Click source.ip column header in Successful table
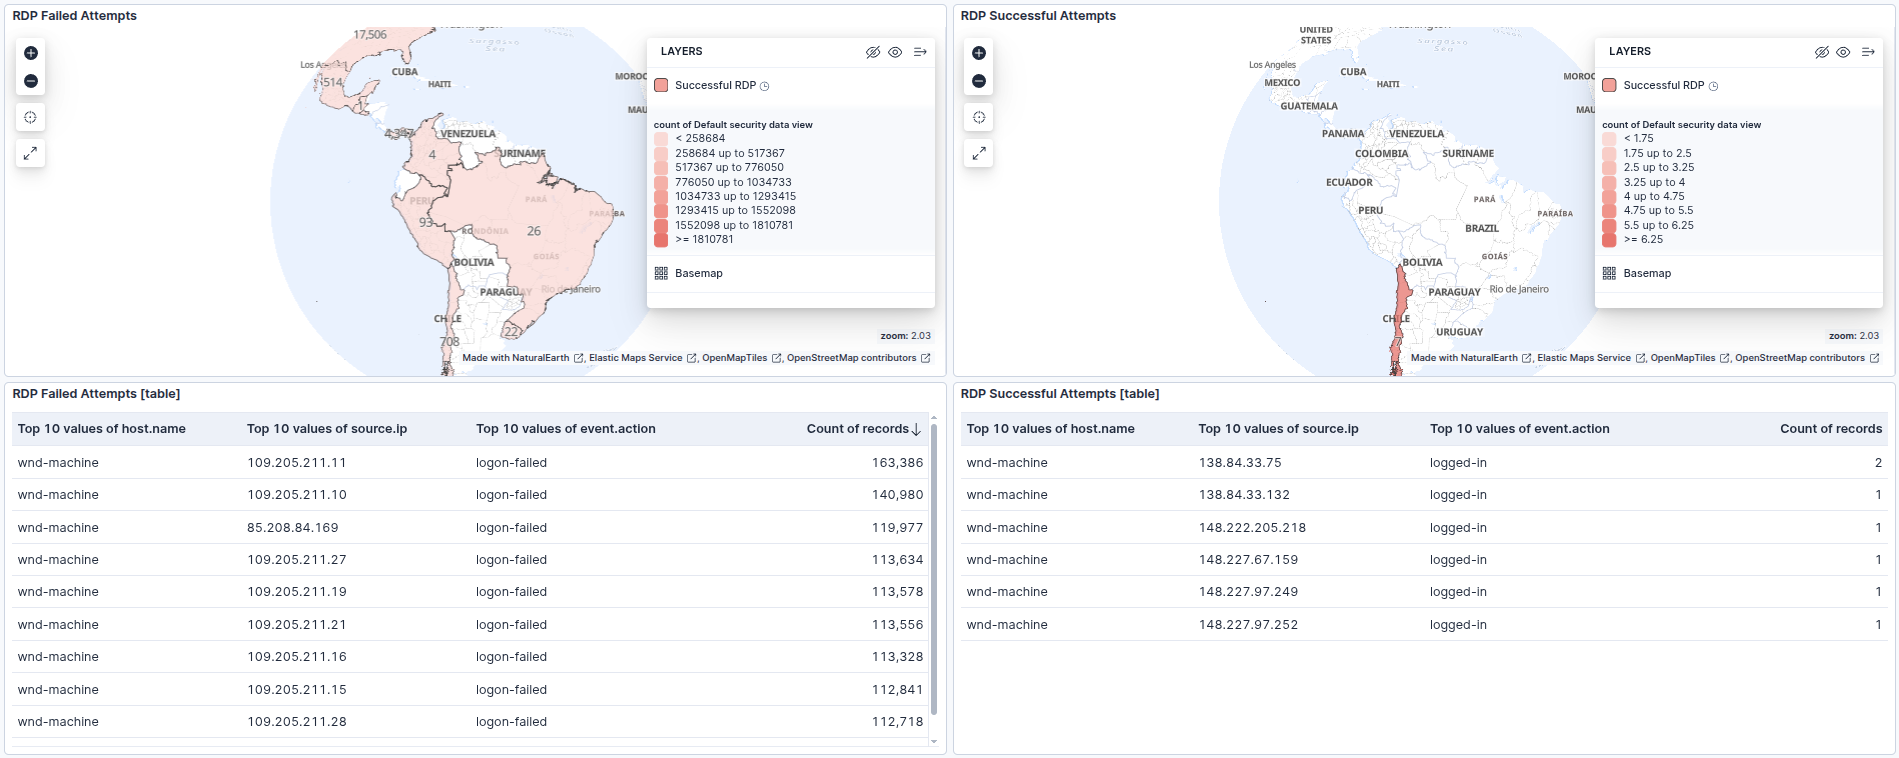This screenshot has width=1899, height=758. click(x=1279, y=429)
